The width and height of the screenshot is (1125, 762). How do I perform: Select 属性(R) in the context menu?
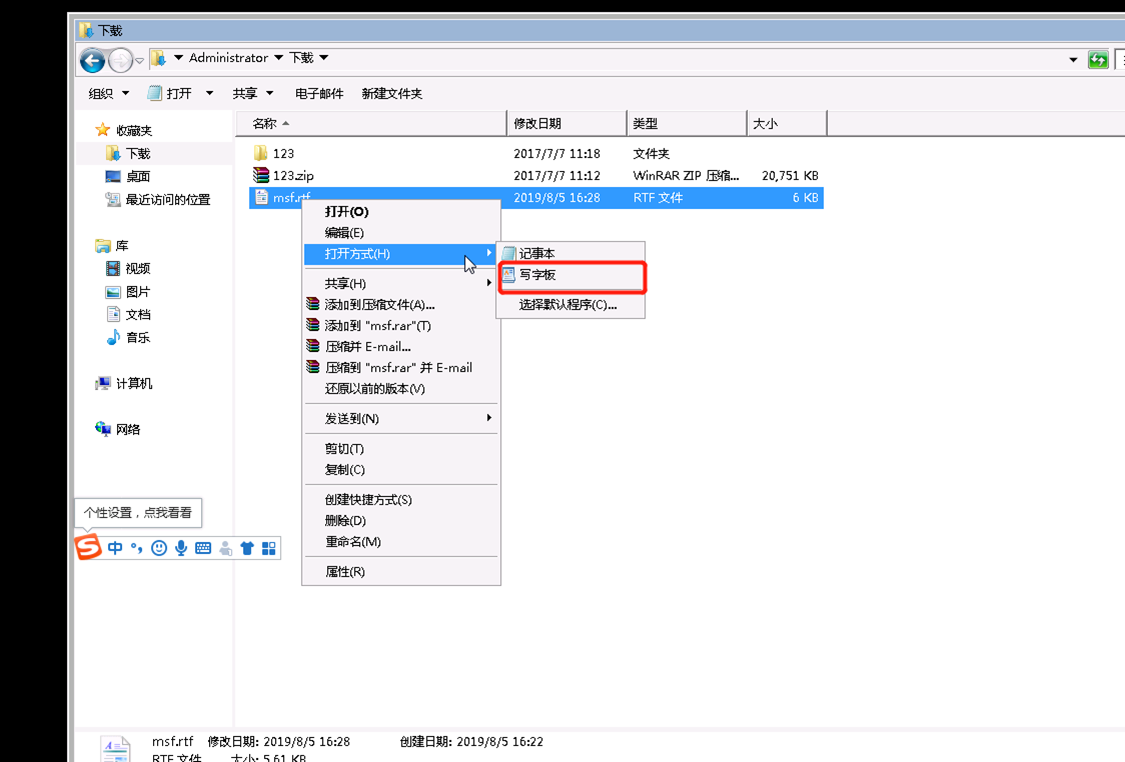pyautogui.click(x=345, y=572)
